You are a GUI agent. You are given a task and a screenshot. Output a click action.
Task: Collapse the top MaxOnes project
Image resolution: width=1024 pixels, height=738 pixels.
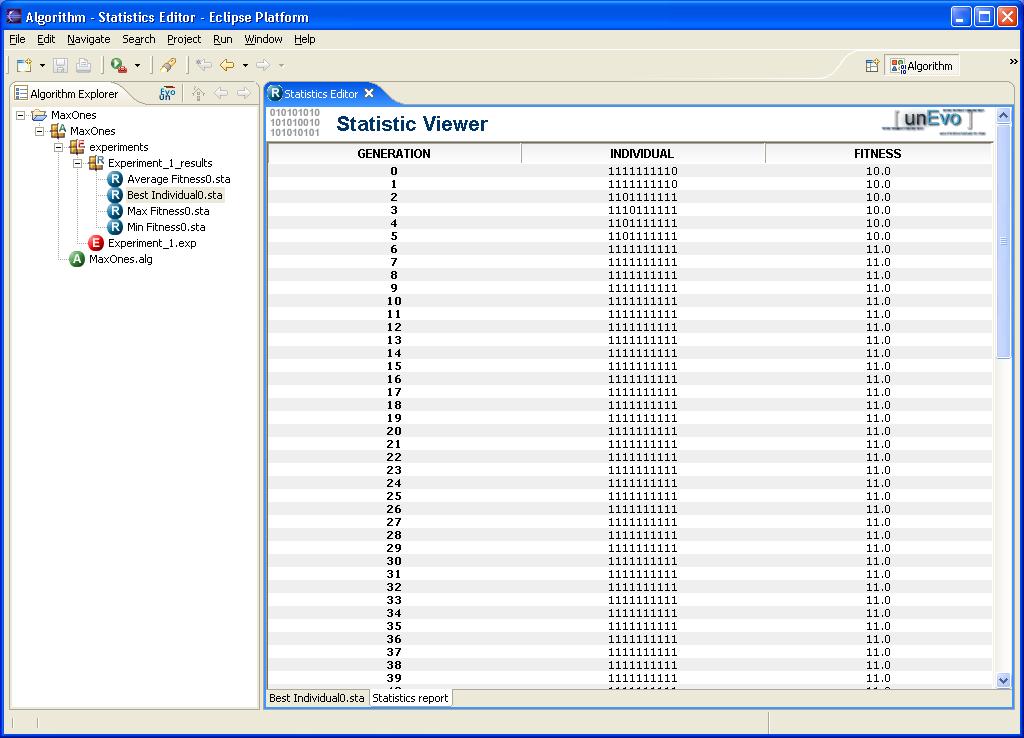pyautogui.click(x=20, y=115)
